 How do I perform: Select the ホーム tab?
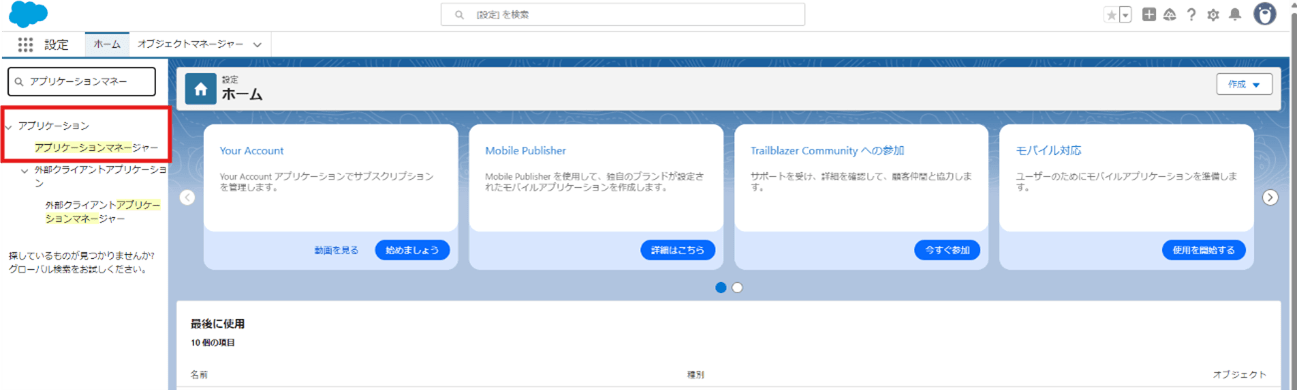[107, 45]
